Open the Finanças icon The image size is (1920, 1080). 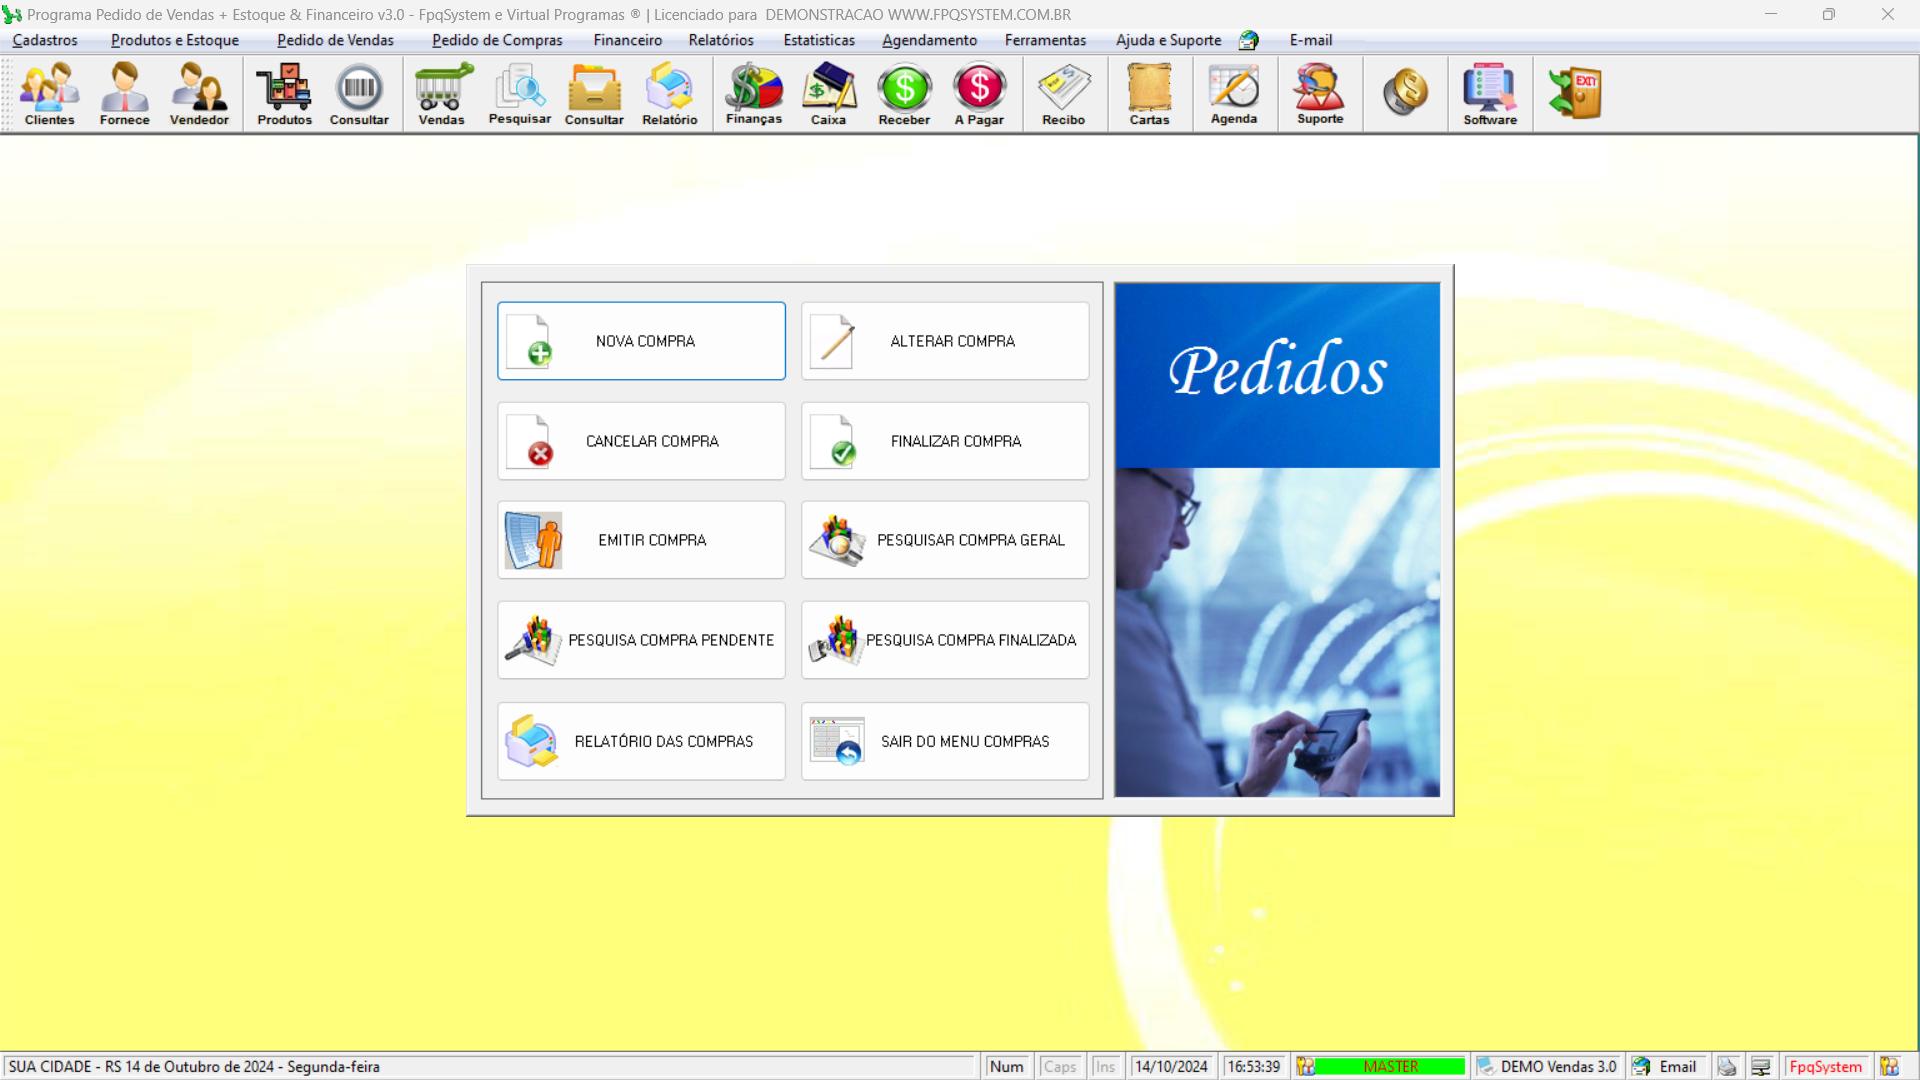pos(753,94)
